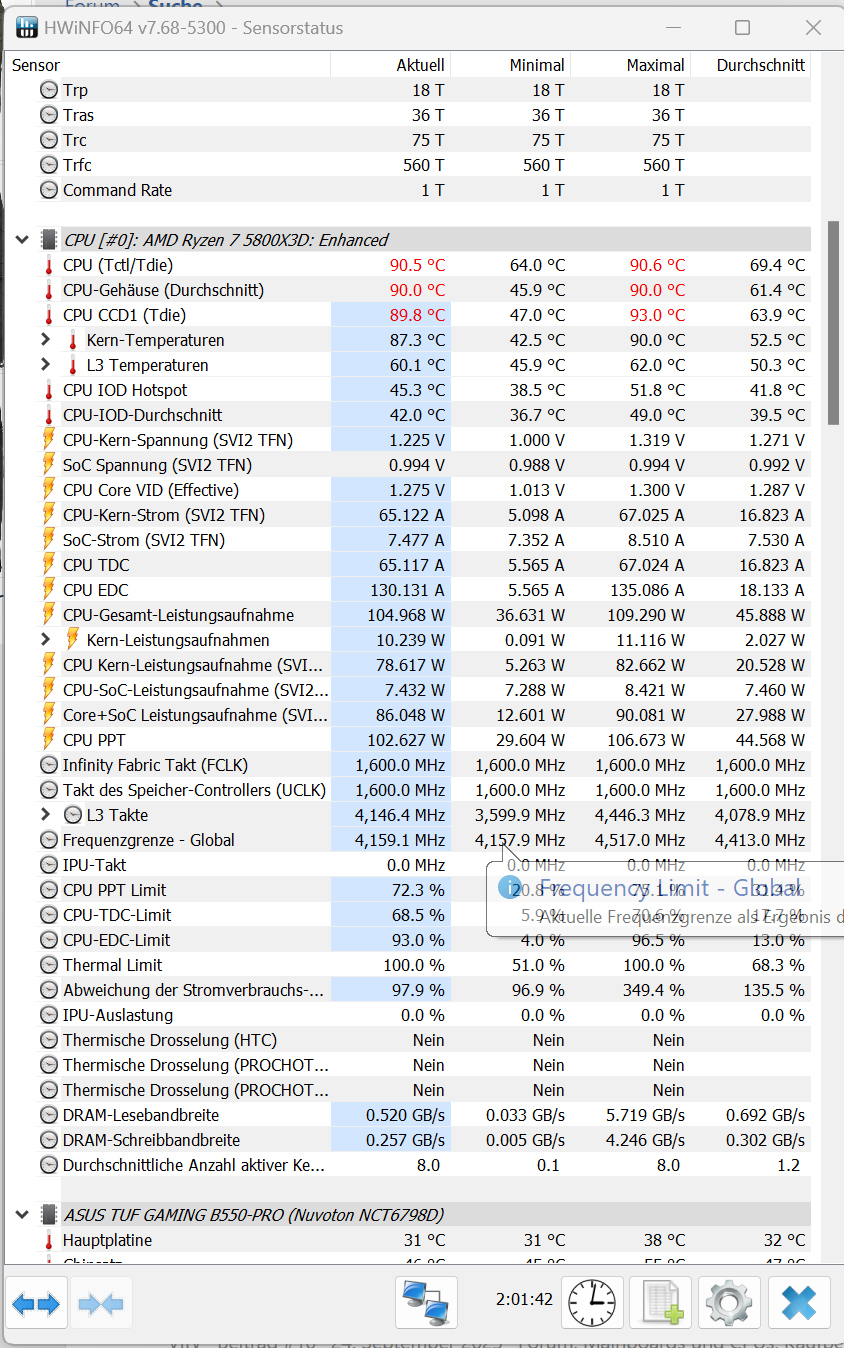Screen dimensions: 844x1348
Task: Click the Maximal column header
Action: click(x=660, y=65)
